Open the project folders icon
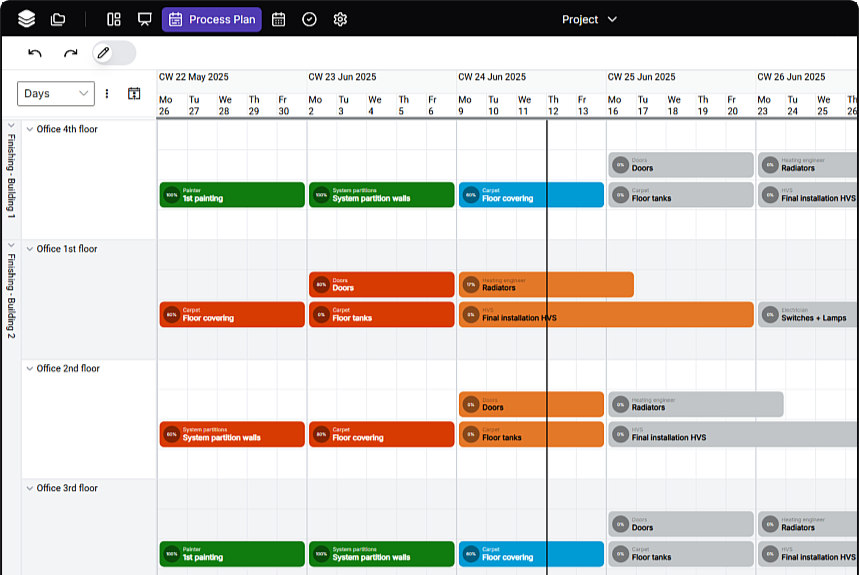Image resolution: width=859 pixels, height=575 pixels. [x=58, y=19]
